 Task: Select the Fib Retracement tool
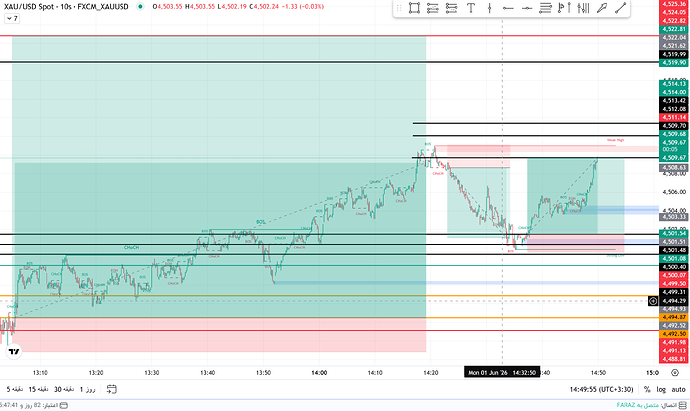click(545, 8)
